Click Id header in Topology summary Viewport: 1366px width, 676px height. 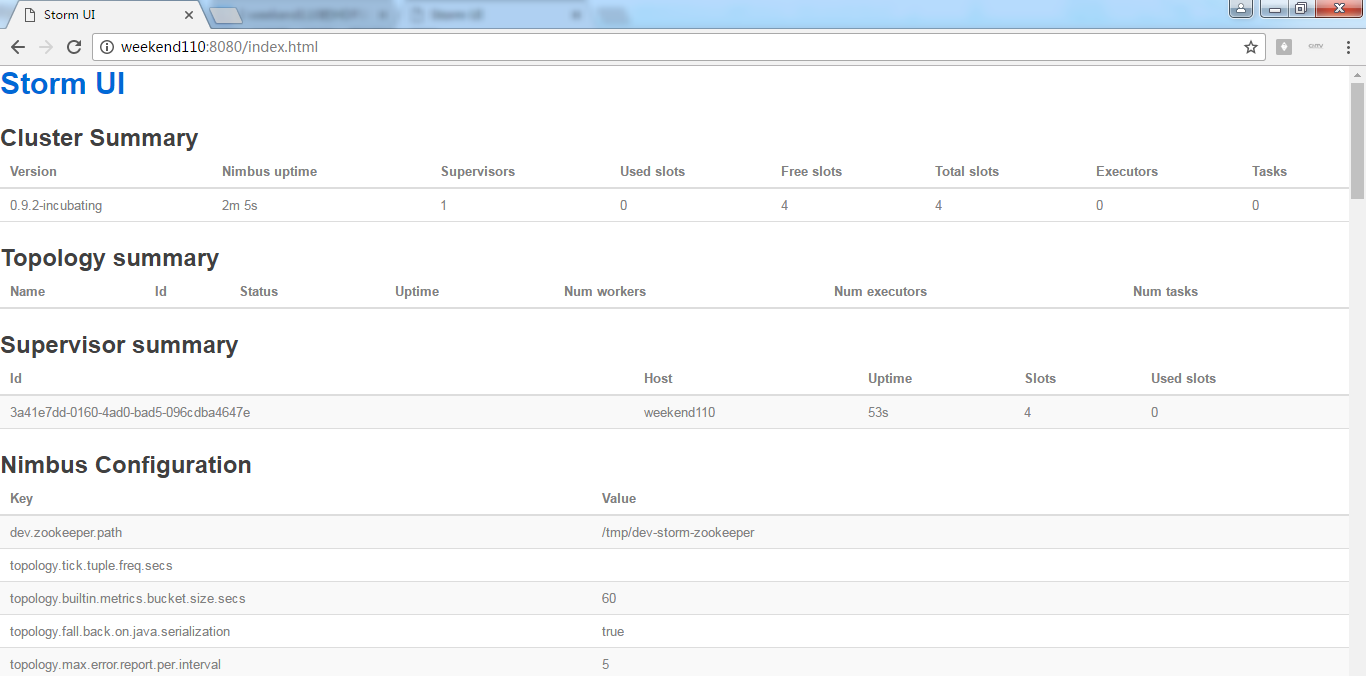161,292
